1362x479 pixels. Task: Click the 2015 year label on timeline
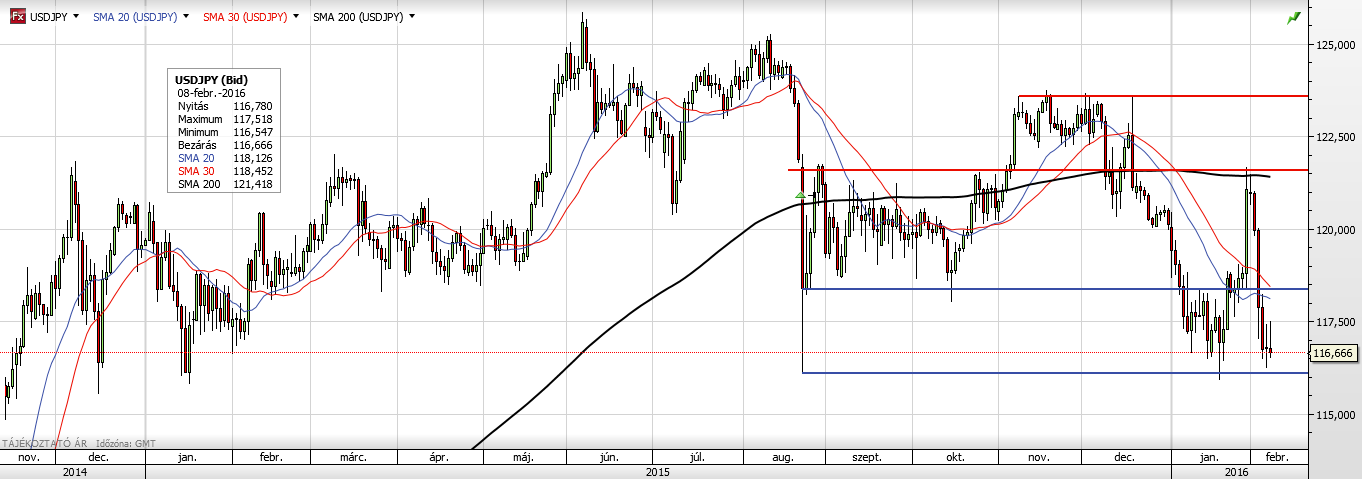tap(657, 471)
